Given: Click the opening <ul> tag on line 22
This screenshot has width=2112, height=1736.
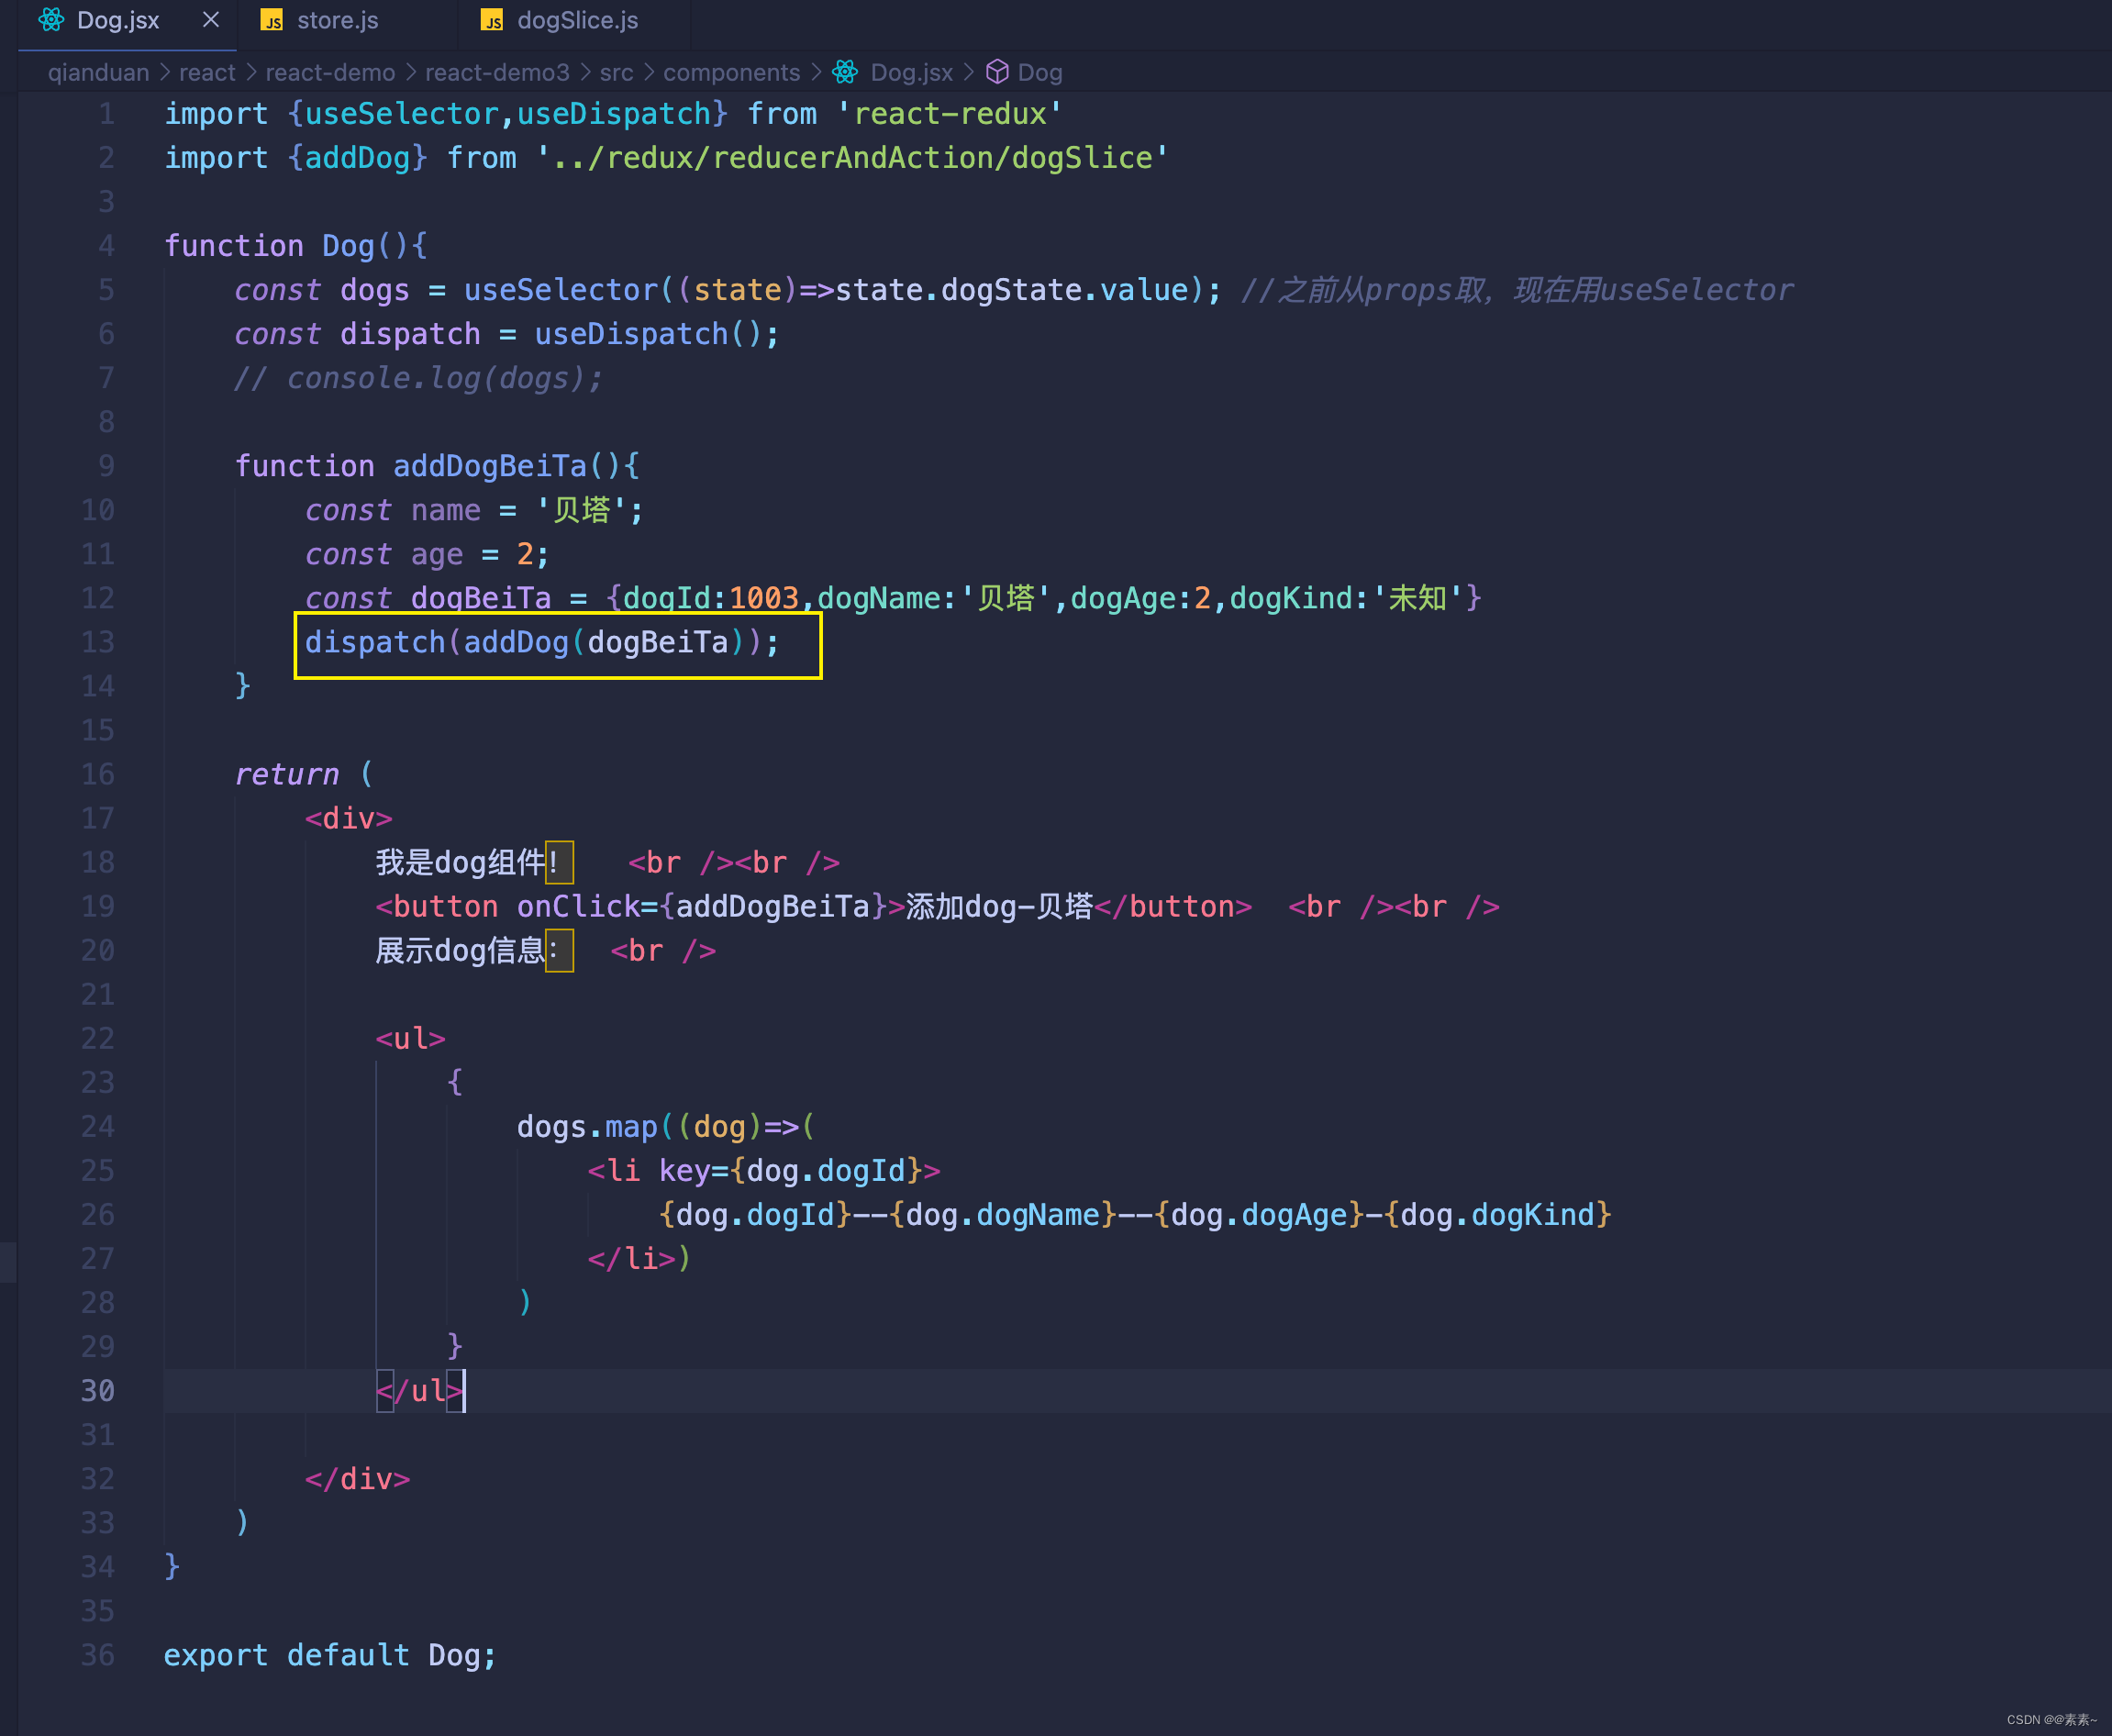Looking at the screenshot, I should (x=410, y=1038).
